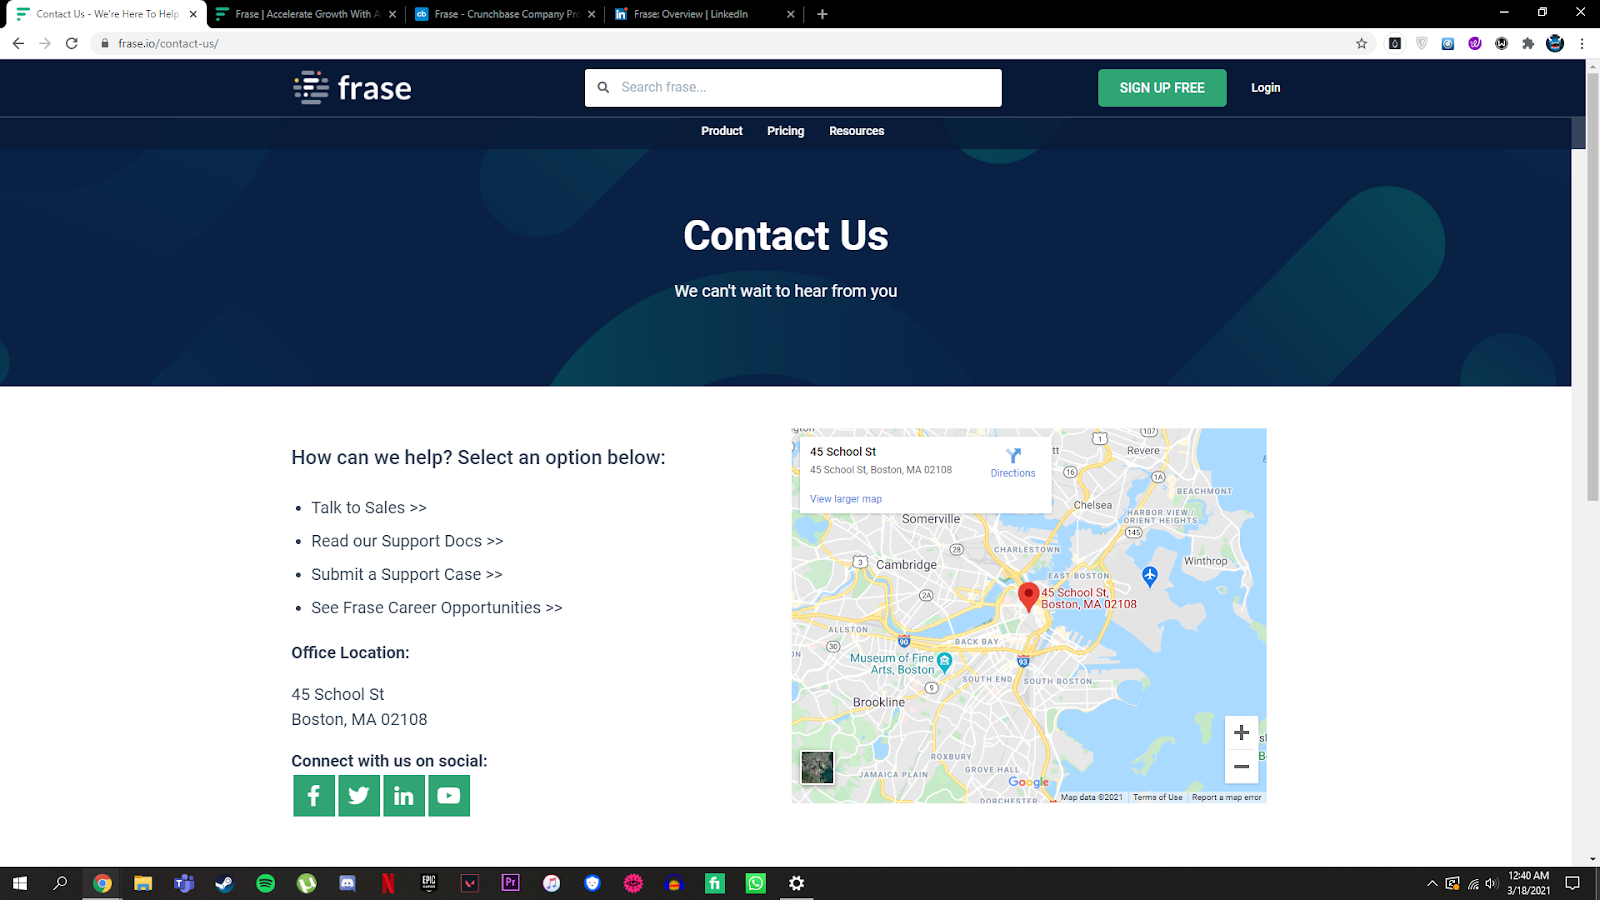1600x900 pixels.
Task: Open Windows search from the taskbar
Action: [x=61, y=883]
